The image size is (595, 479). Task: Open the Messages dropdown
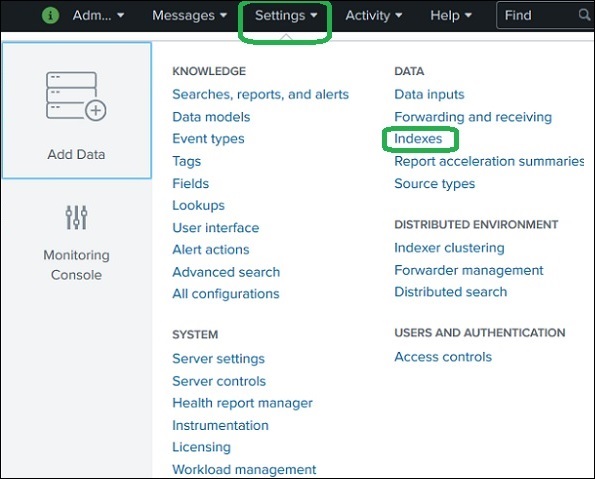pyautogui.click(x=189, y=16)
